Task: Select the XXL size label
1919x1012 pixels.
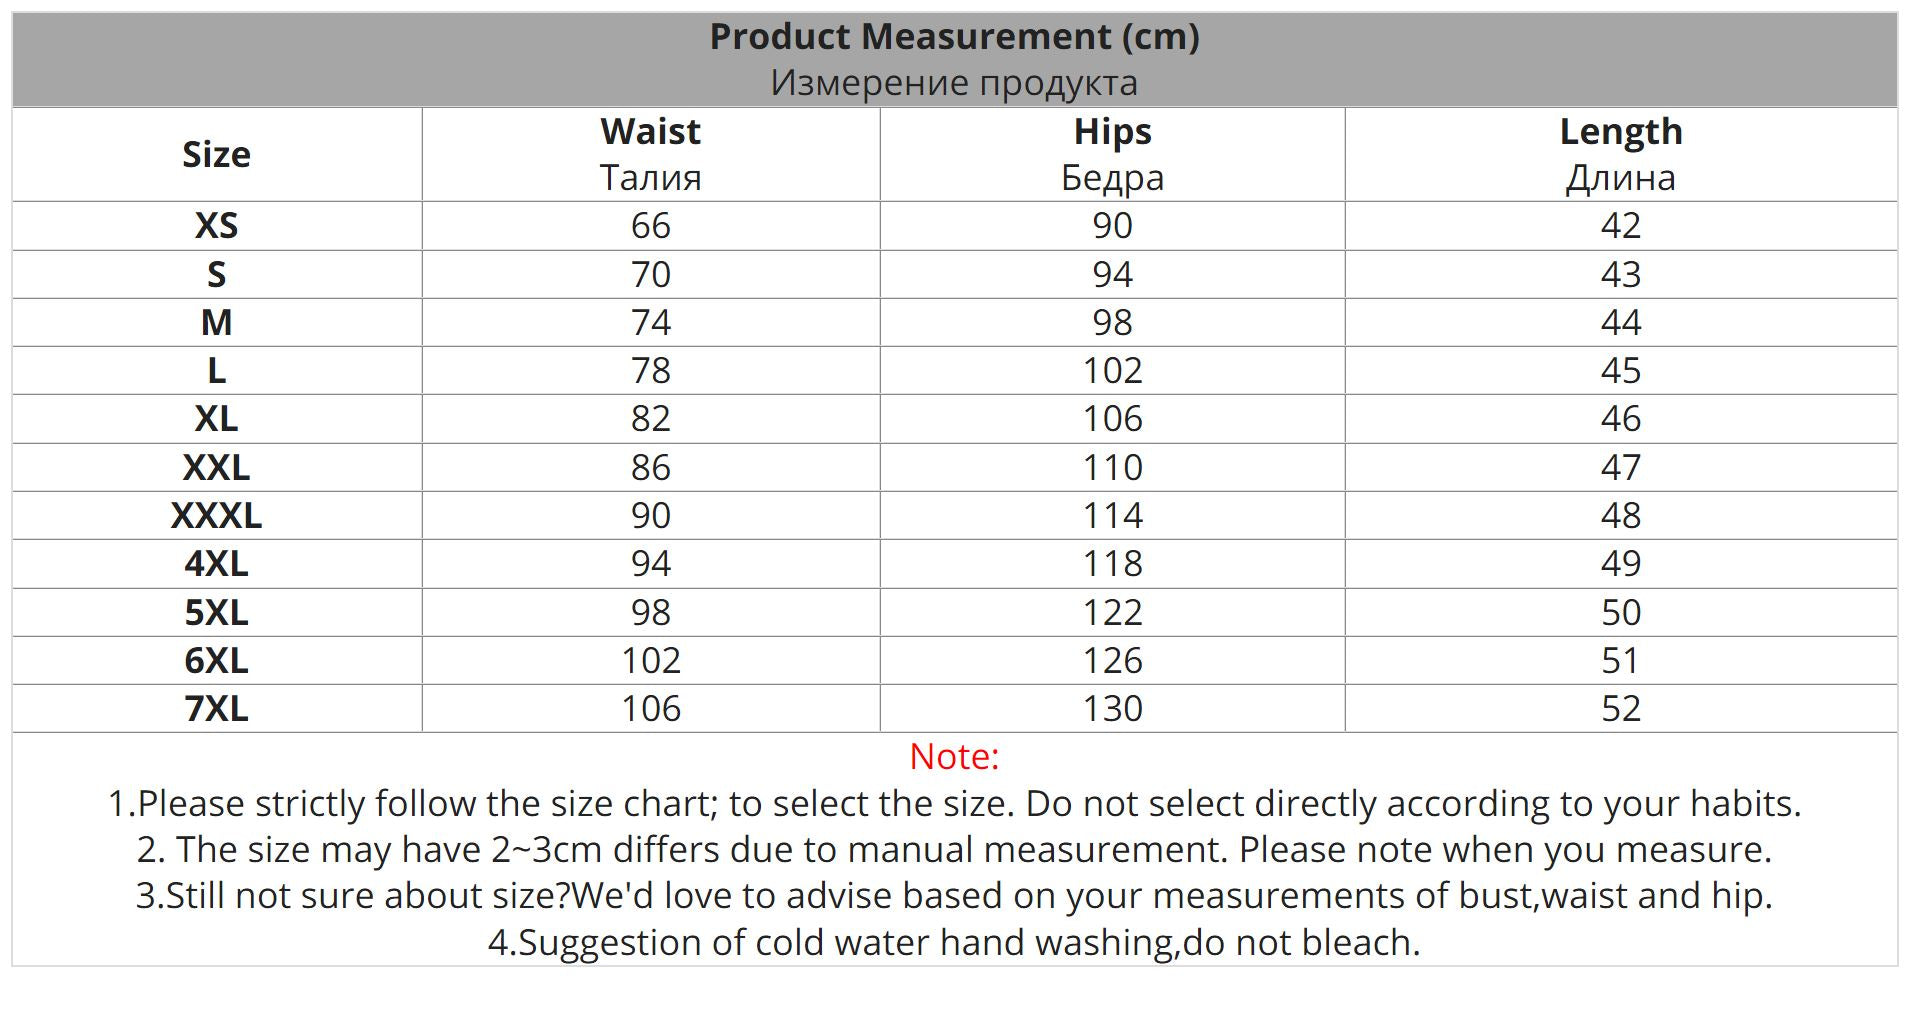Action: (x=216, y=468)
